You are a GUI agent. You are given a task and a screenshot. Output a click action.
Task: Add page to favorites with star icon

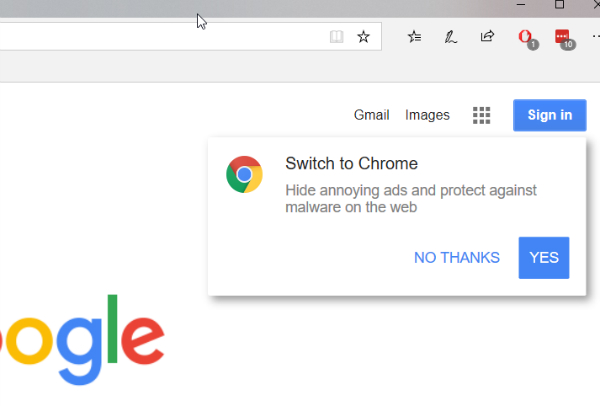coord(363,37)
